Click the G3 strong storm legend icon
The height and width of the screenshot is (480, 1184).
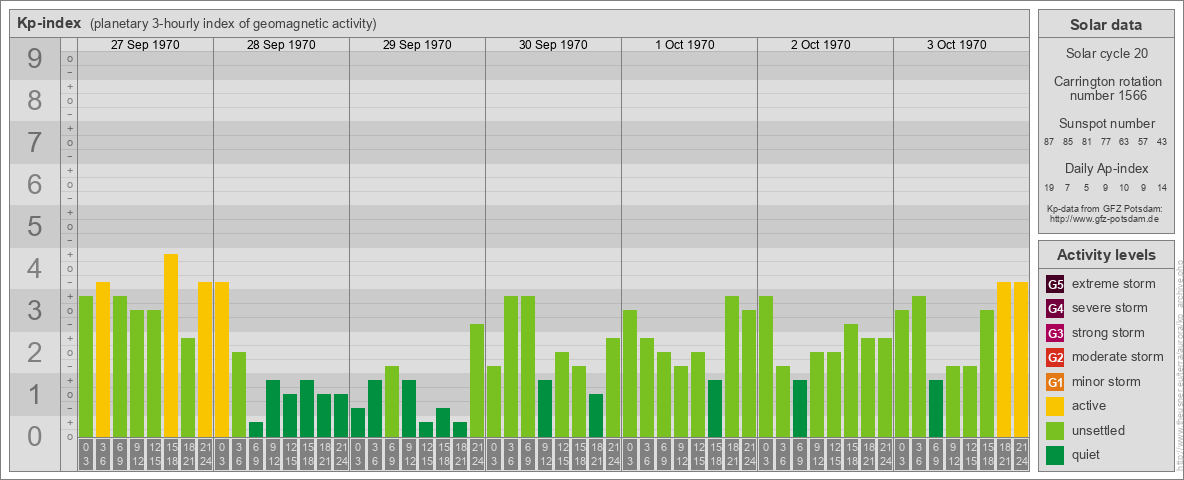(1055, 333)
